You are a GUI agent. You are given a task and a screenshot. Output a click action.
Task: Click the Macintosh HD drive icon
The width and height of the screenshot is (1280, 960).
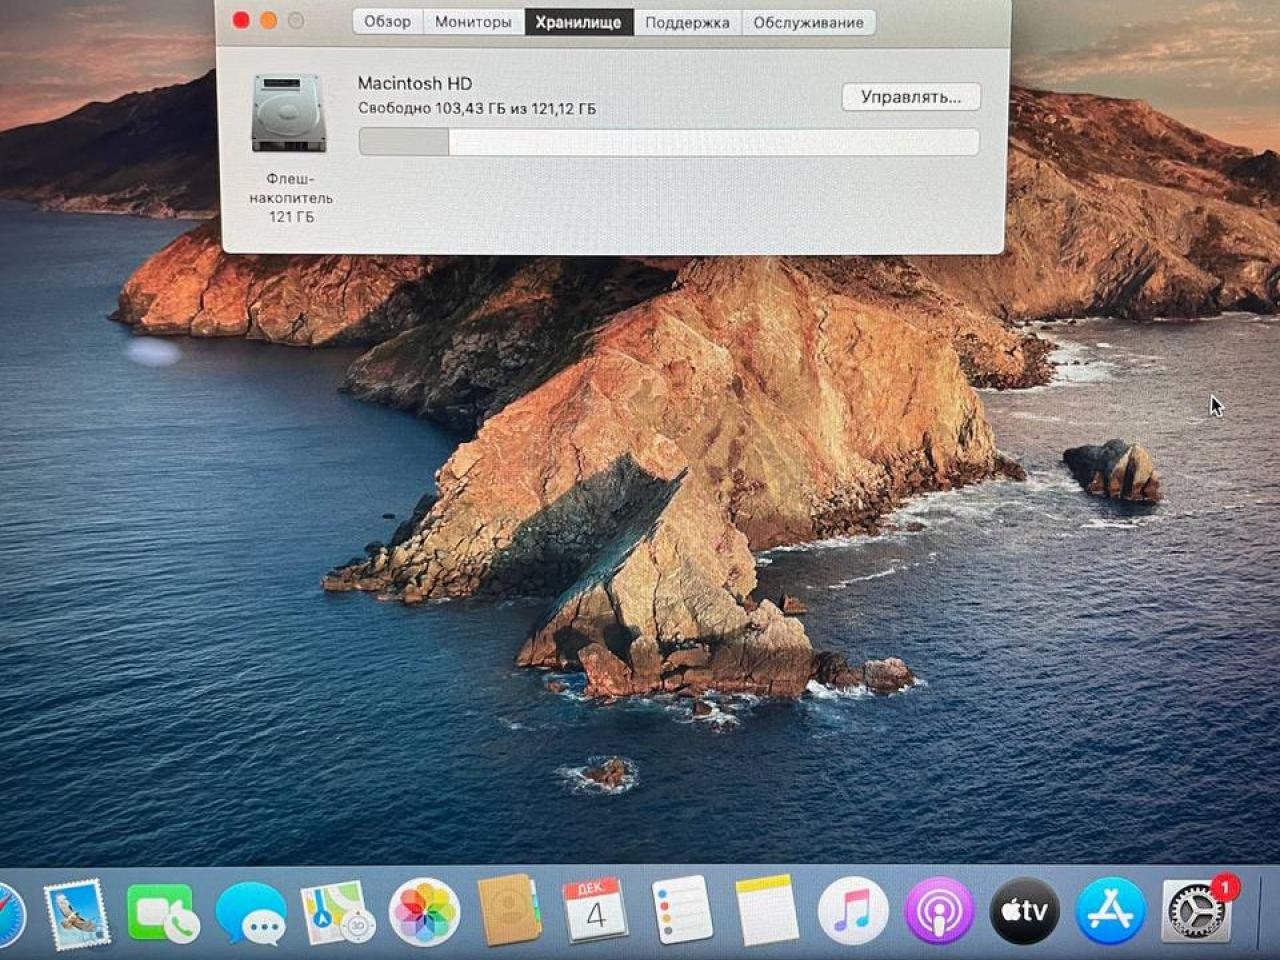tap(288, 113)
